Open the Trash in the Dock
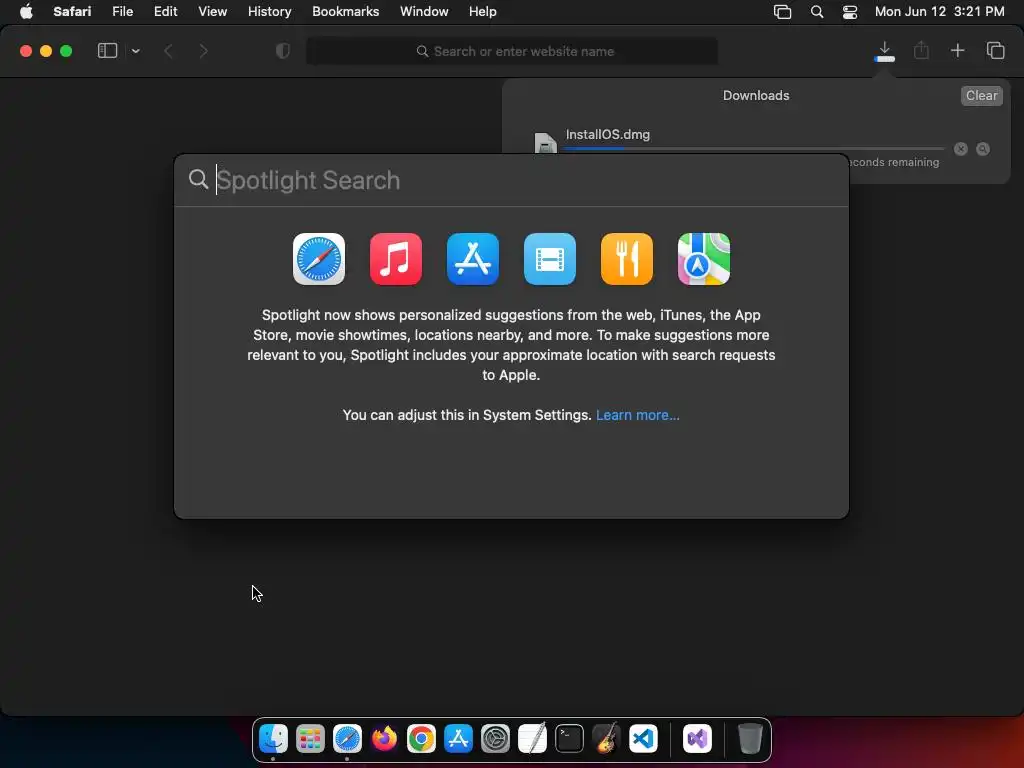 750,739
